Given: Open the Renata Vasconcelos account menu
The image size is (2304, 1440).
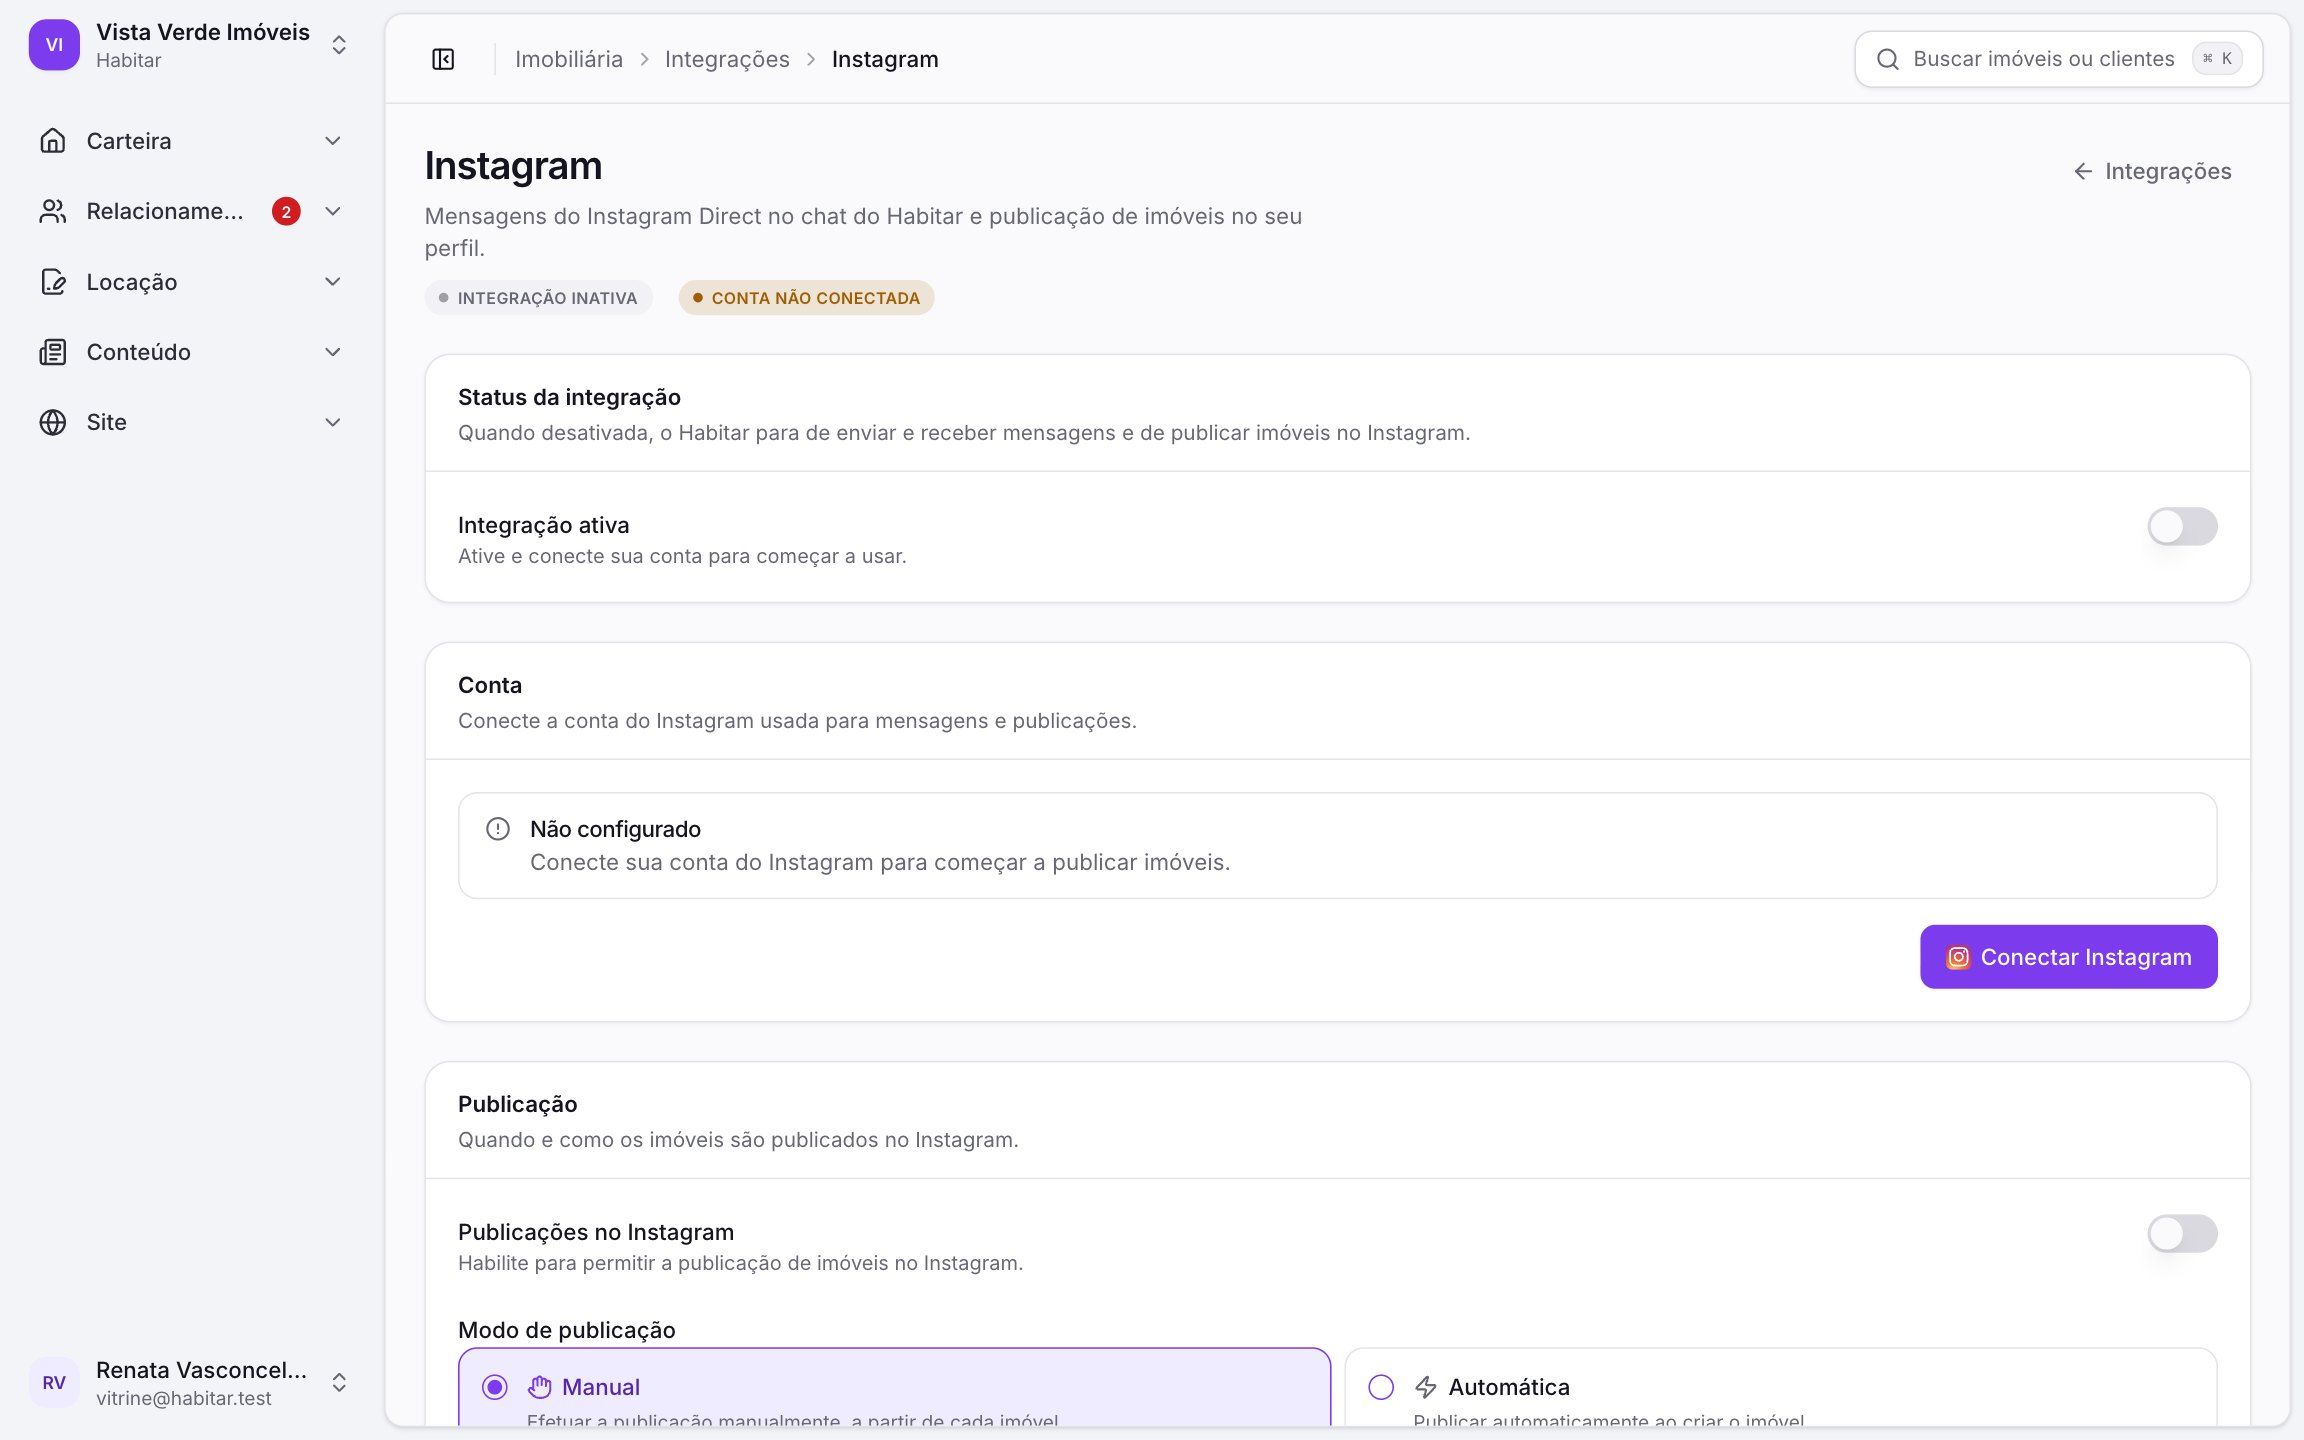Looking at the screenshot, I should [x=190, y=1382].
